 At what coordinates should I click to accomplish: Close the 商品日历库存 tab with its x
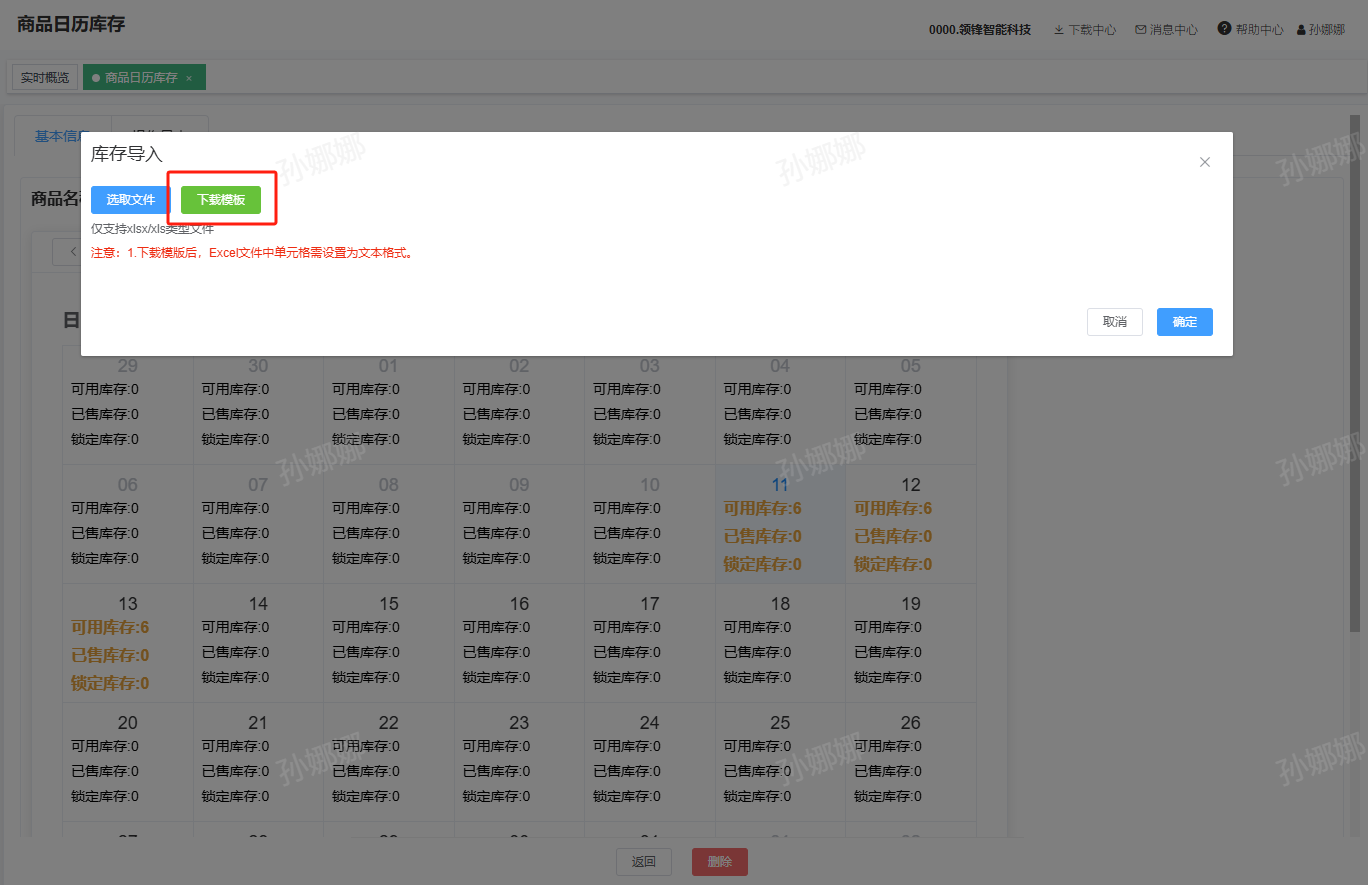(x=189, y=78)
